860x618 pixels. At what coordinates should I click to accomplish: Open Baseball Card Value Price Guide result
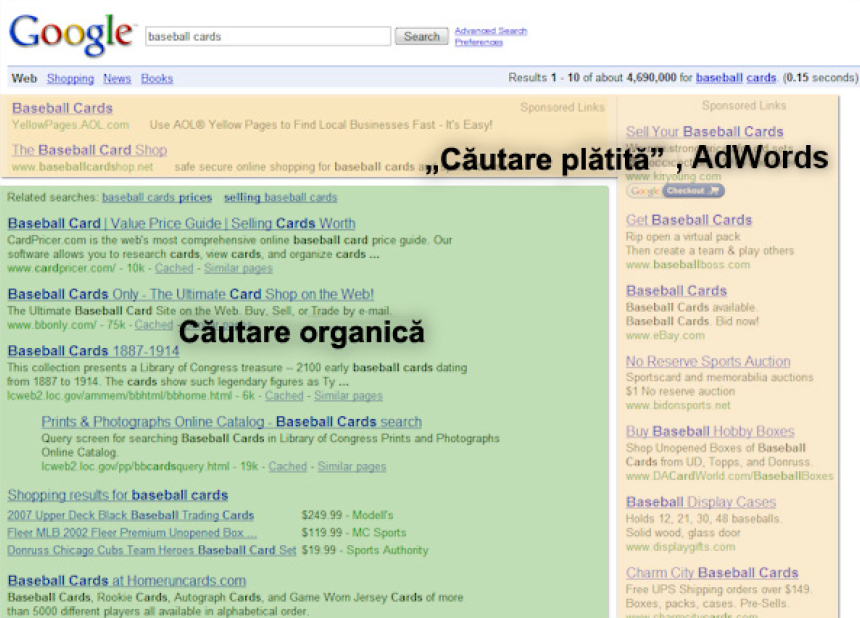click(x=182, y=223)
